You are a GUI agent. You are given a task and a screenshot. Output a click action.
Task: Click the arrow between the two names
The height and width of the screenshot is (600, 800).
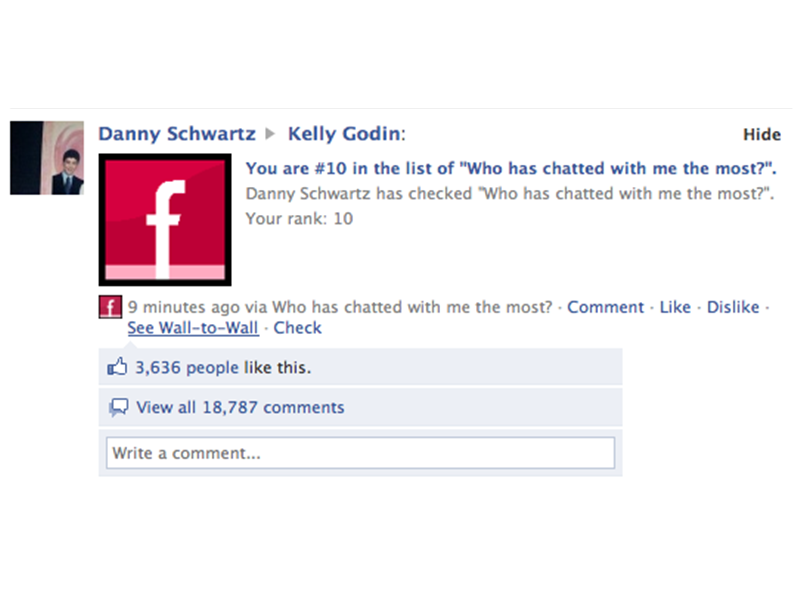[x=270, y=133]
